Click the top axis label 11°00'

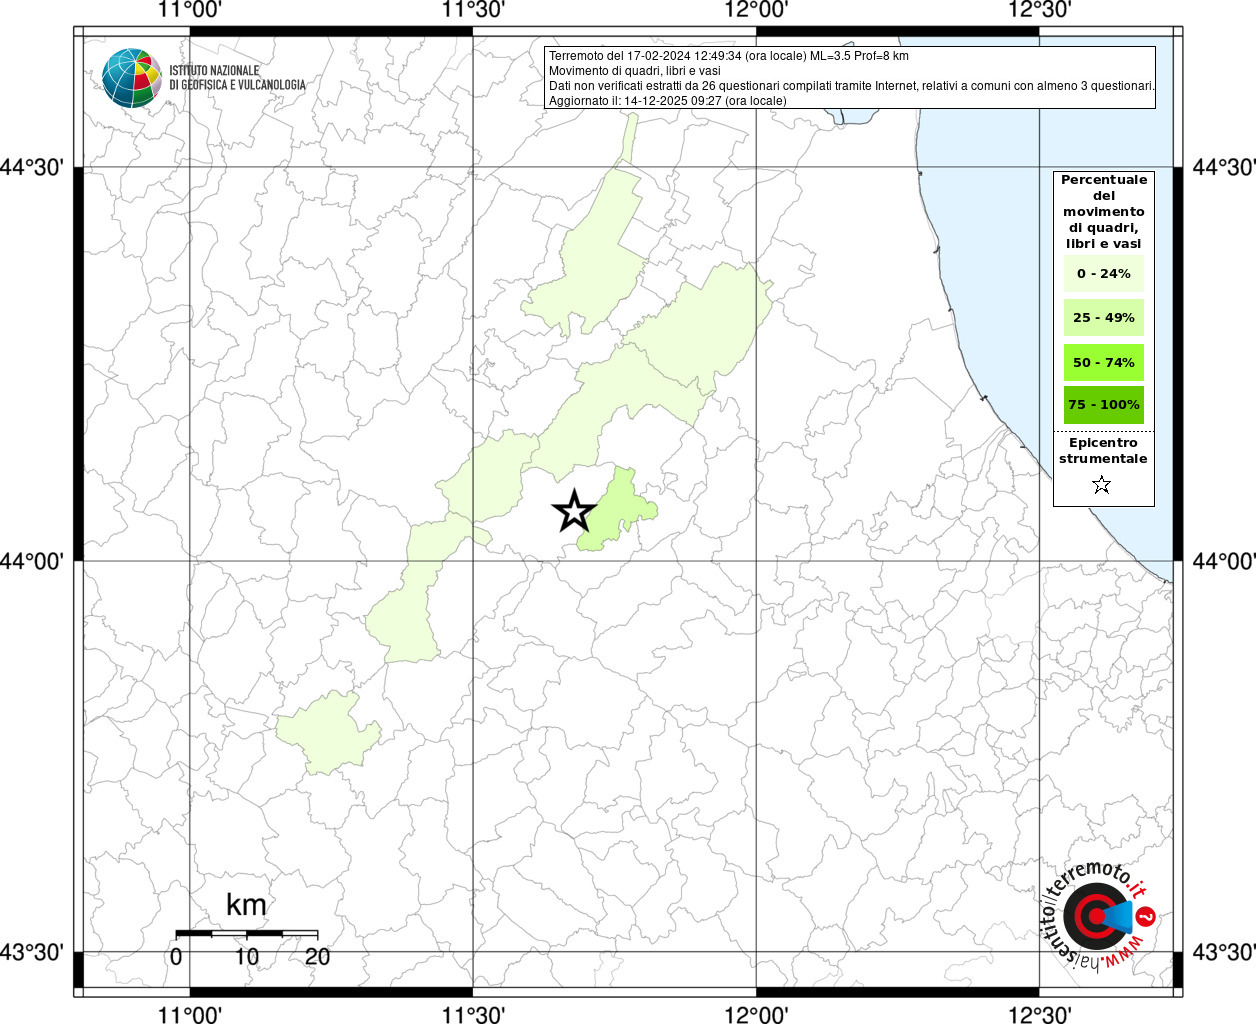click(x=190, y=10)
